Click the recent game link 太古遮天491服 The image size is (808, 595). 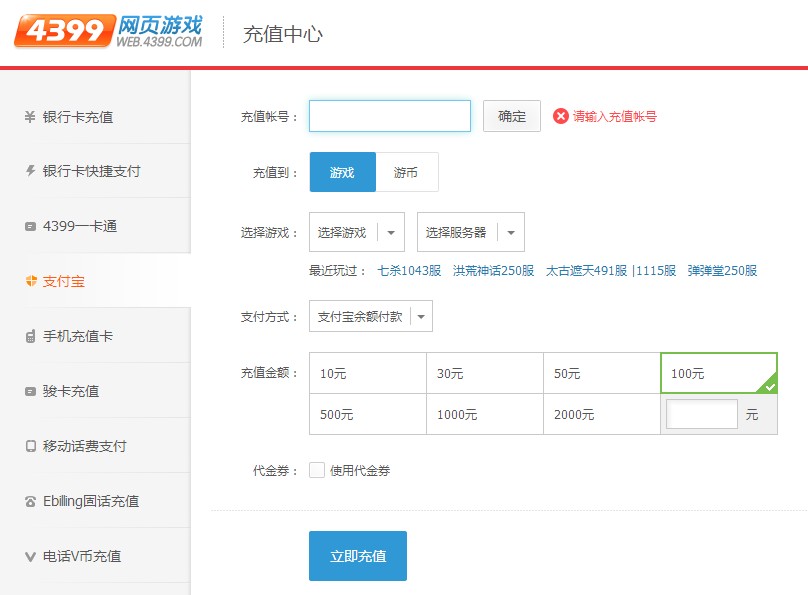point(586,271)
